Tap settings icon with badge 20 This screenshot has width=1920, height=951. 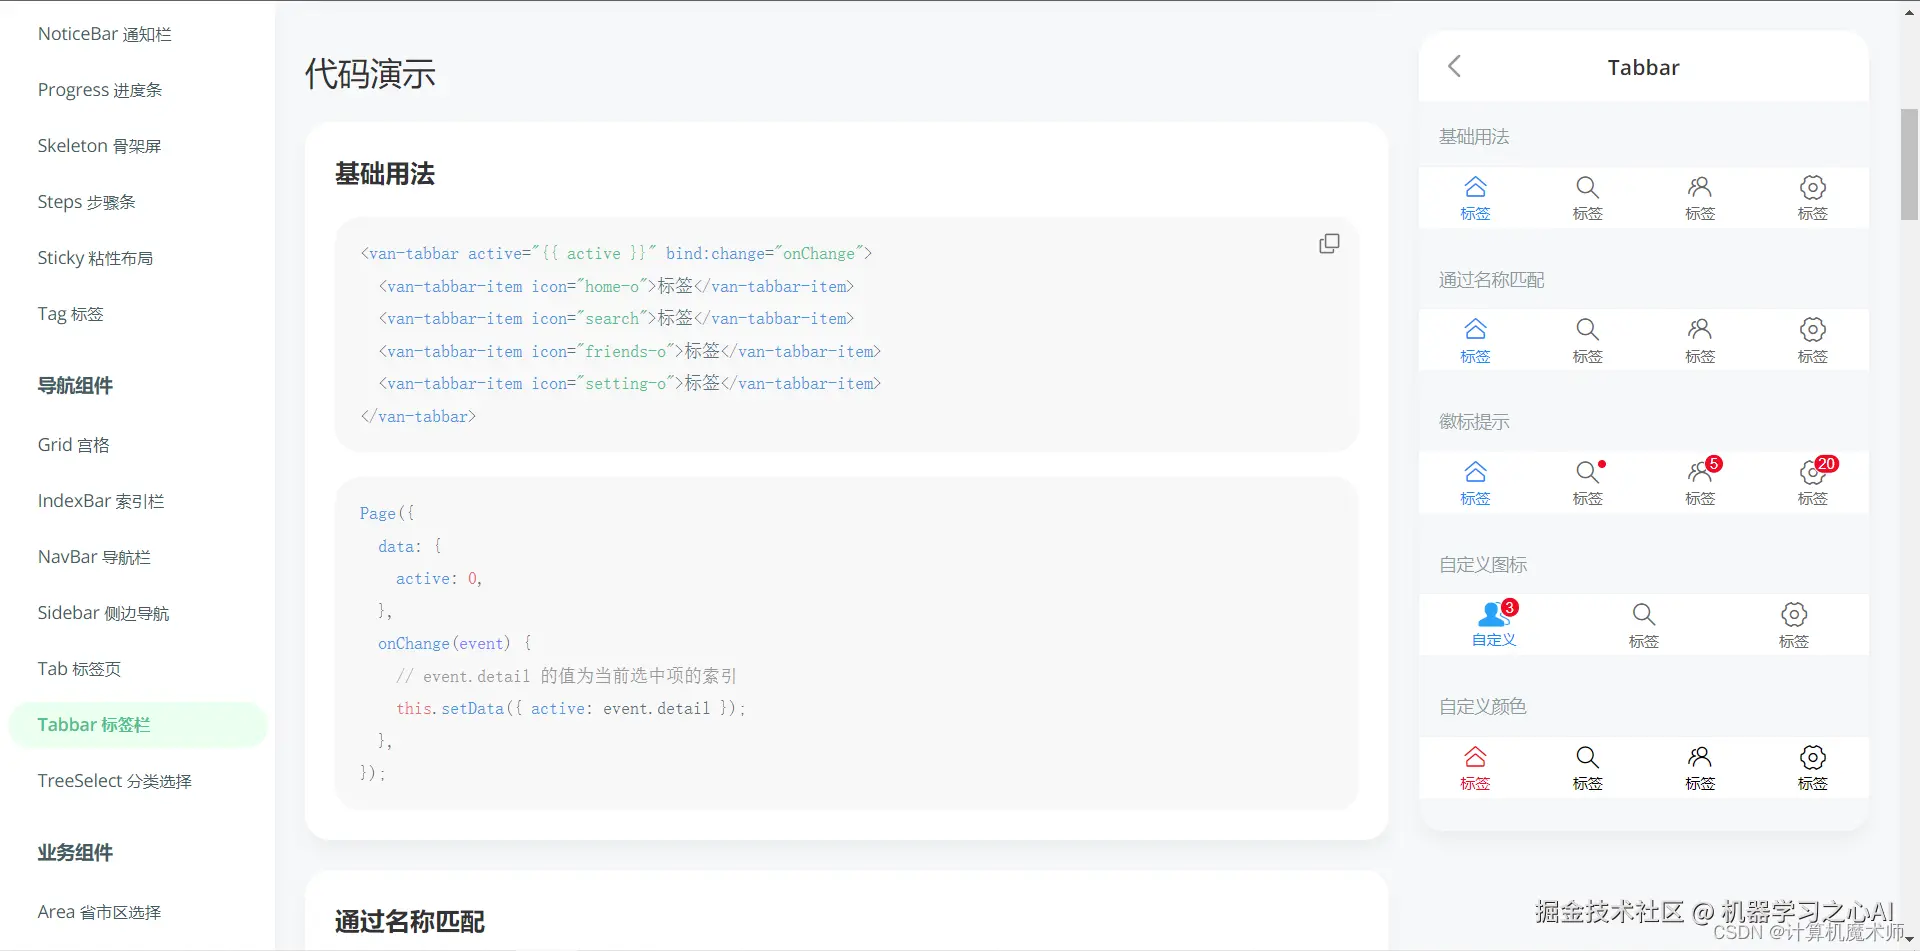pos(1813,472)
